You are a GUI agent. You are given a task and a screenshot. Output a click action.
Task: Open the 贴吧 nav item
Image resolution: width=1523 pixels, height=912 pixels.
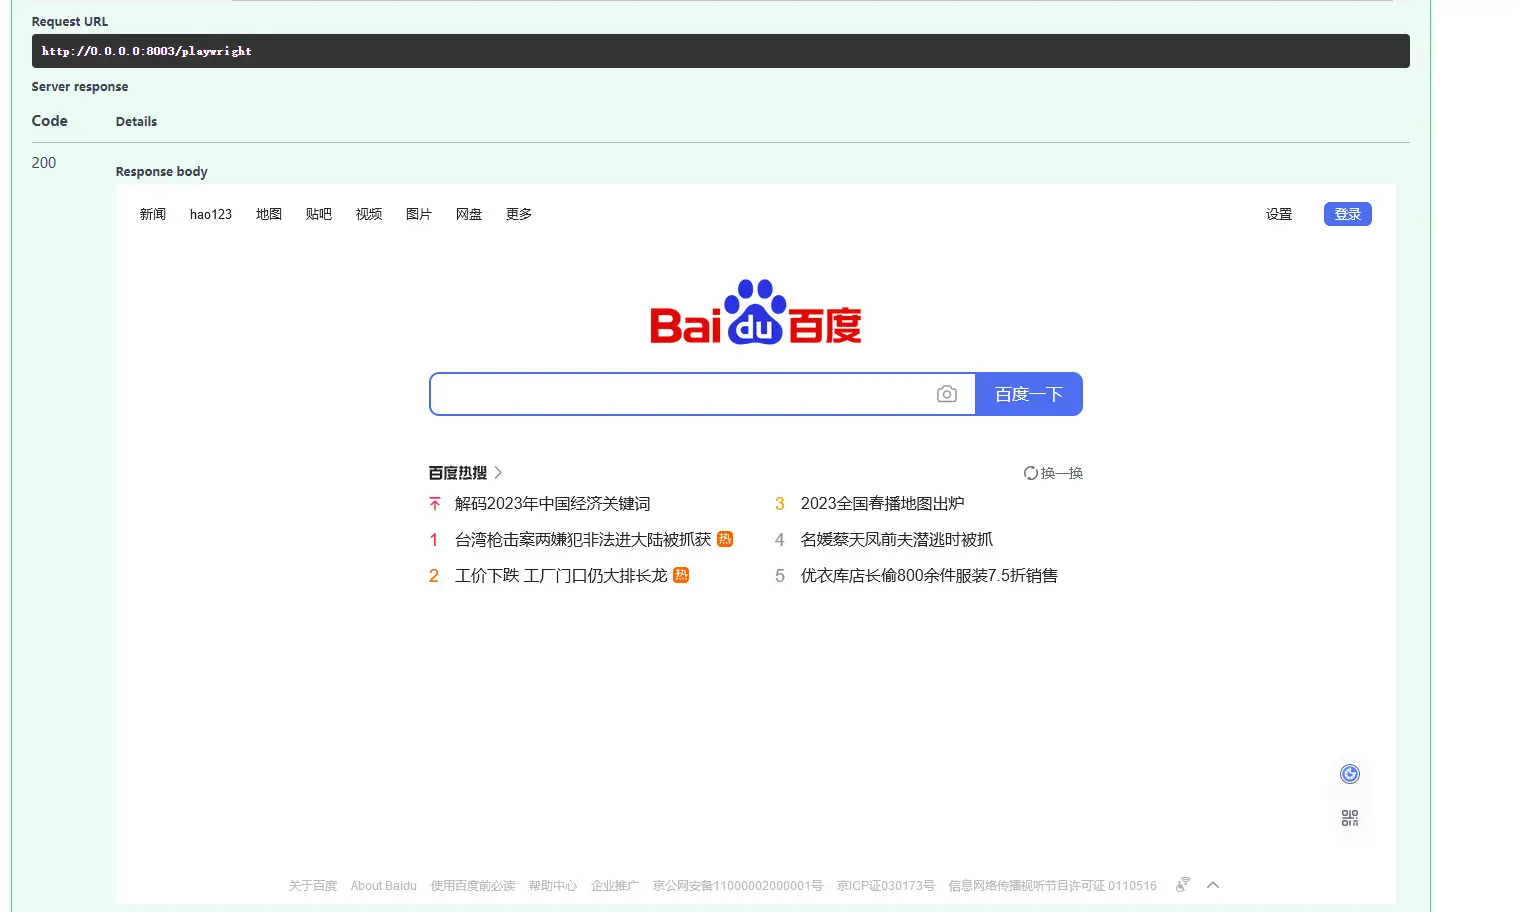319,214
